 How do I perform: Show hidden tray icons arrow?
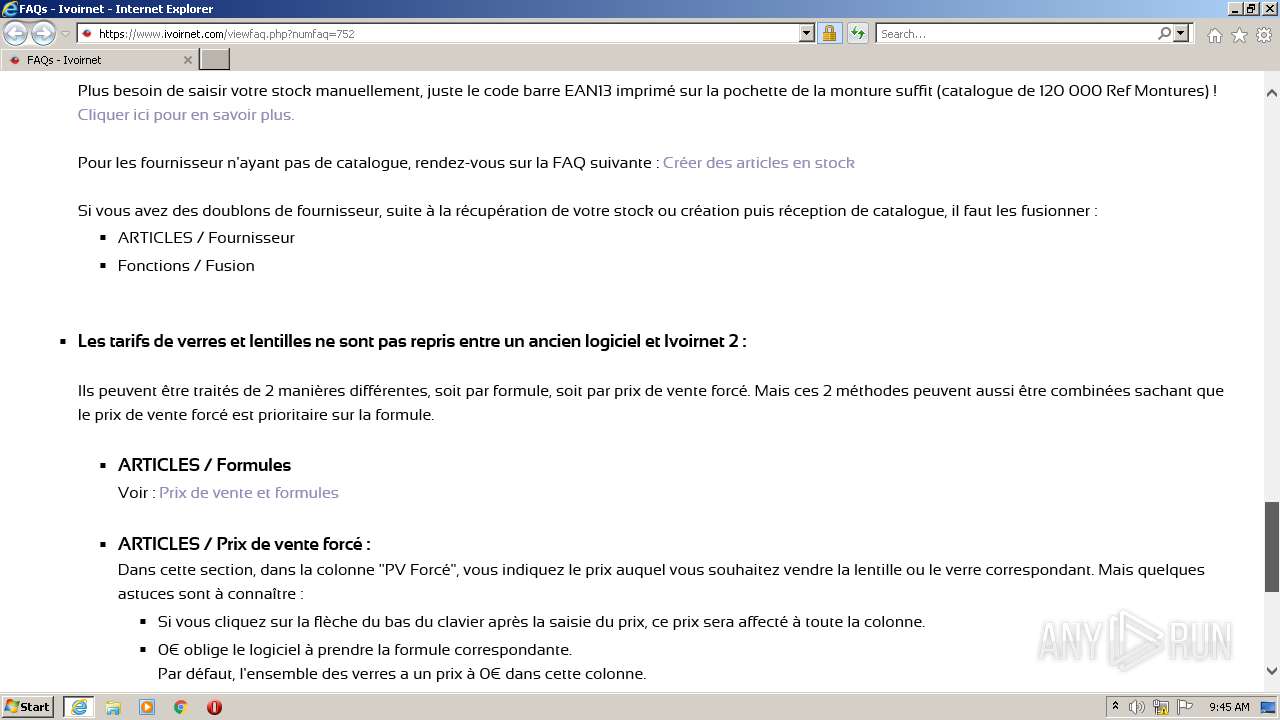[x=1115, y=707]
